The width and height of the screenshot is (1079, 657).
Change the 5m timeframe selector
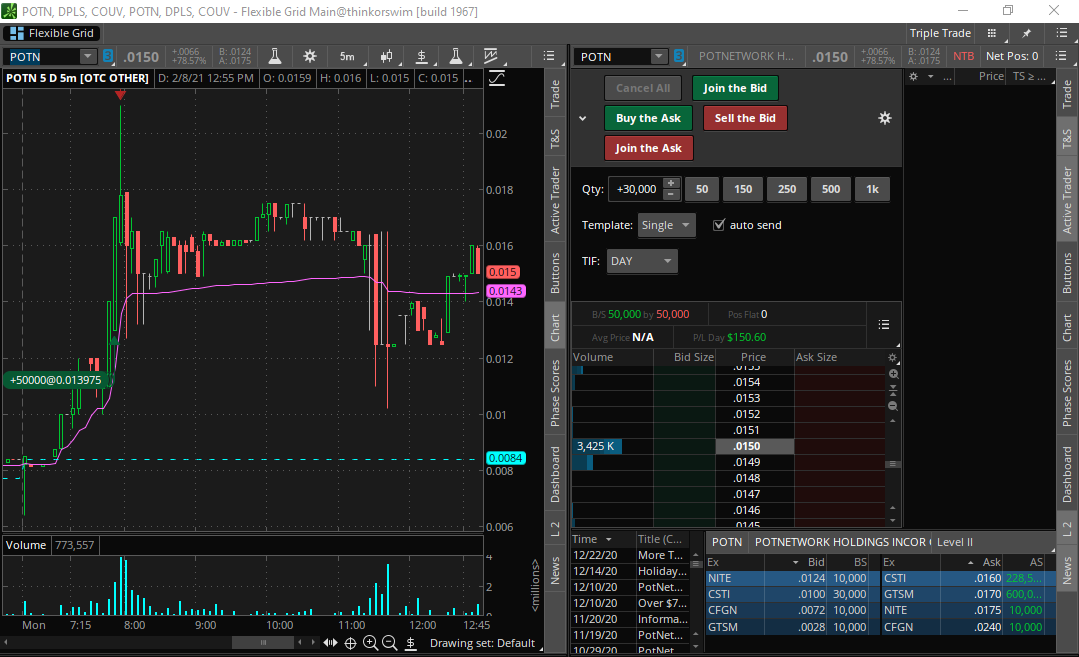[x=347, y=56]
